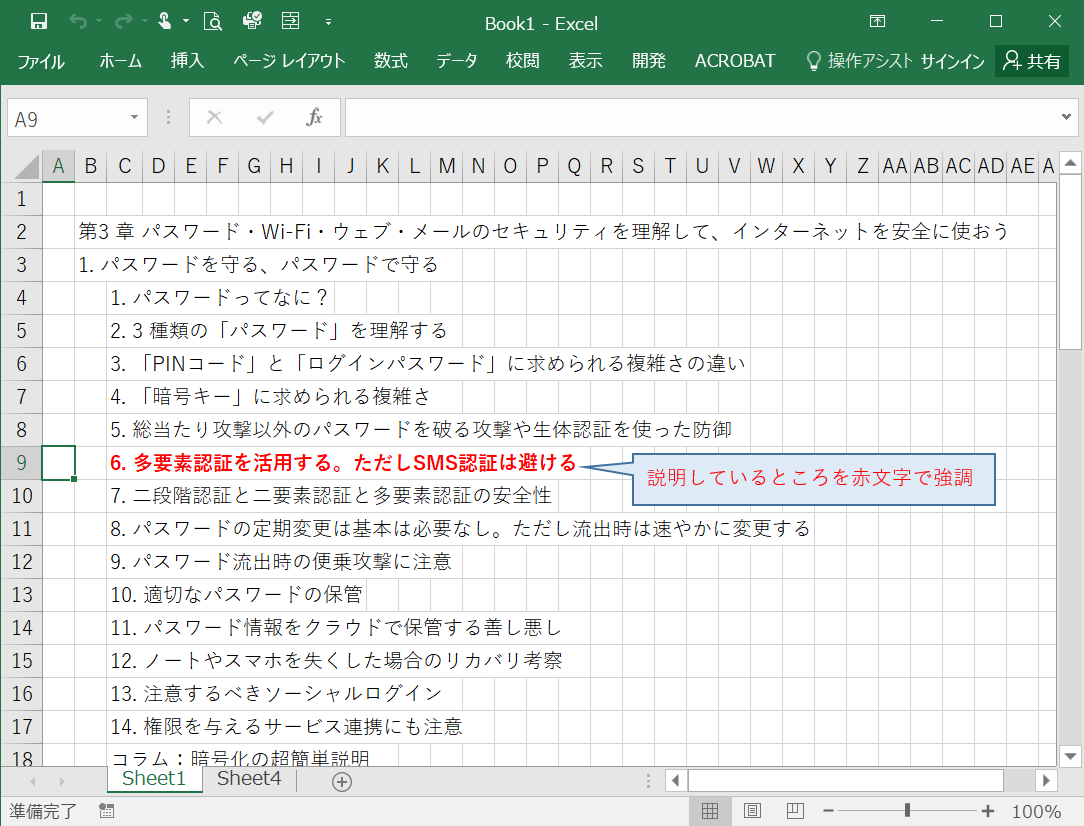Zoom in using the plus control on zoom slider
Screen dimensions: 1084x826
coord(988,811)
